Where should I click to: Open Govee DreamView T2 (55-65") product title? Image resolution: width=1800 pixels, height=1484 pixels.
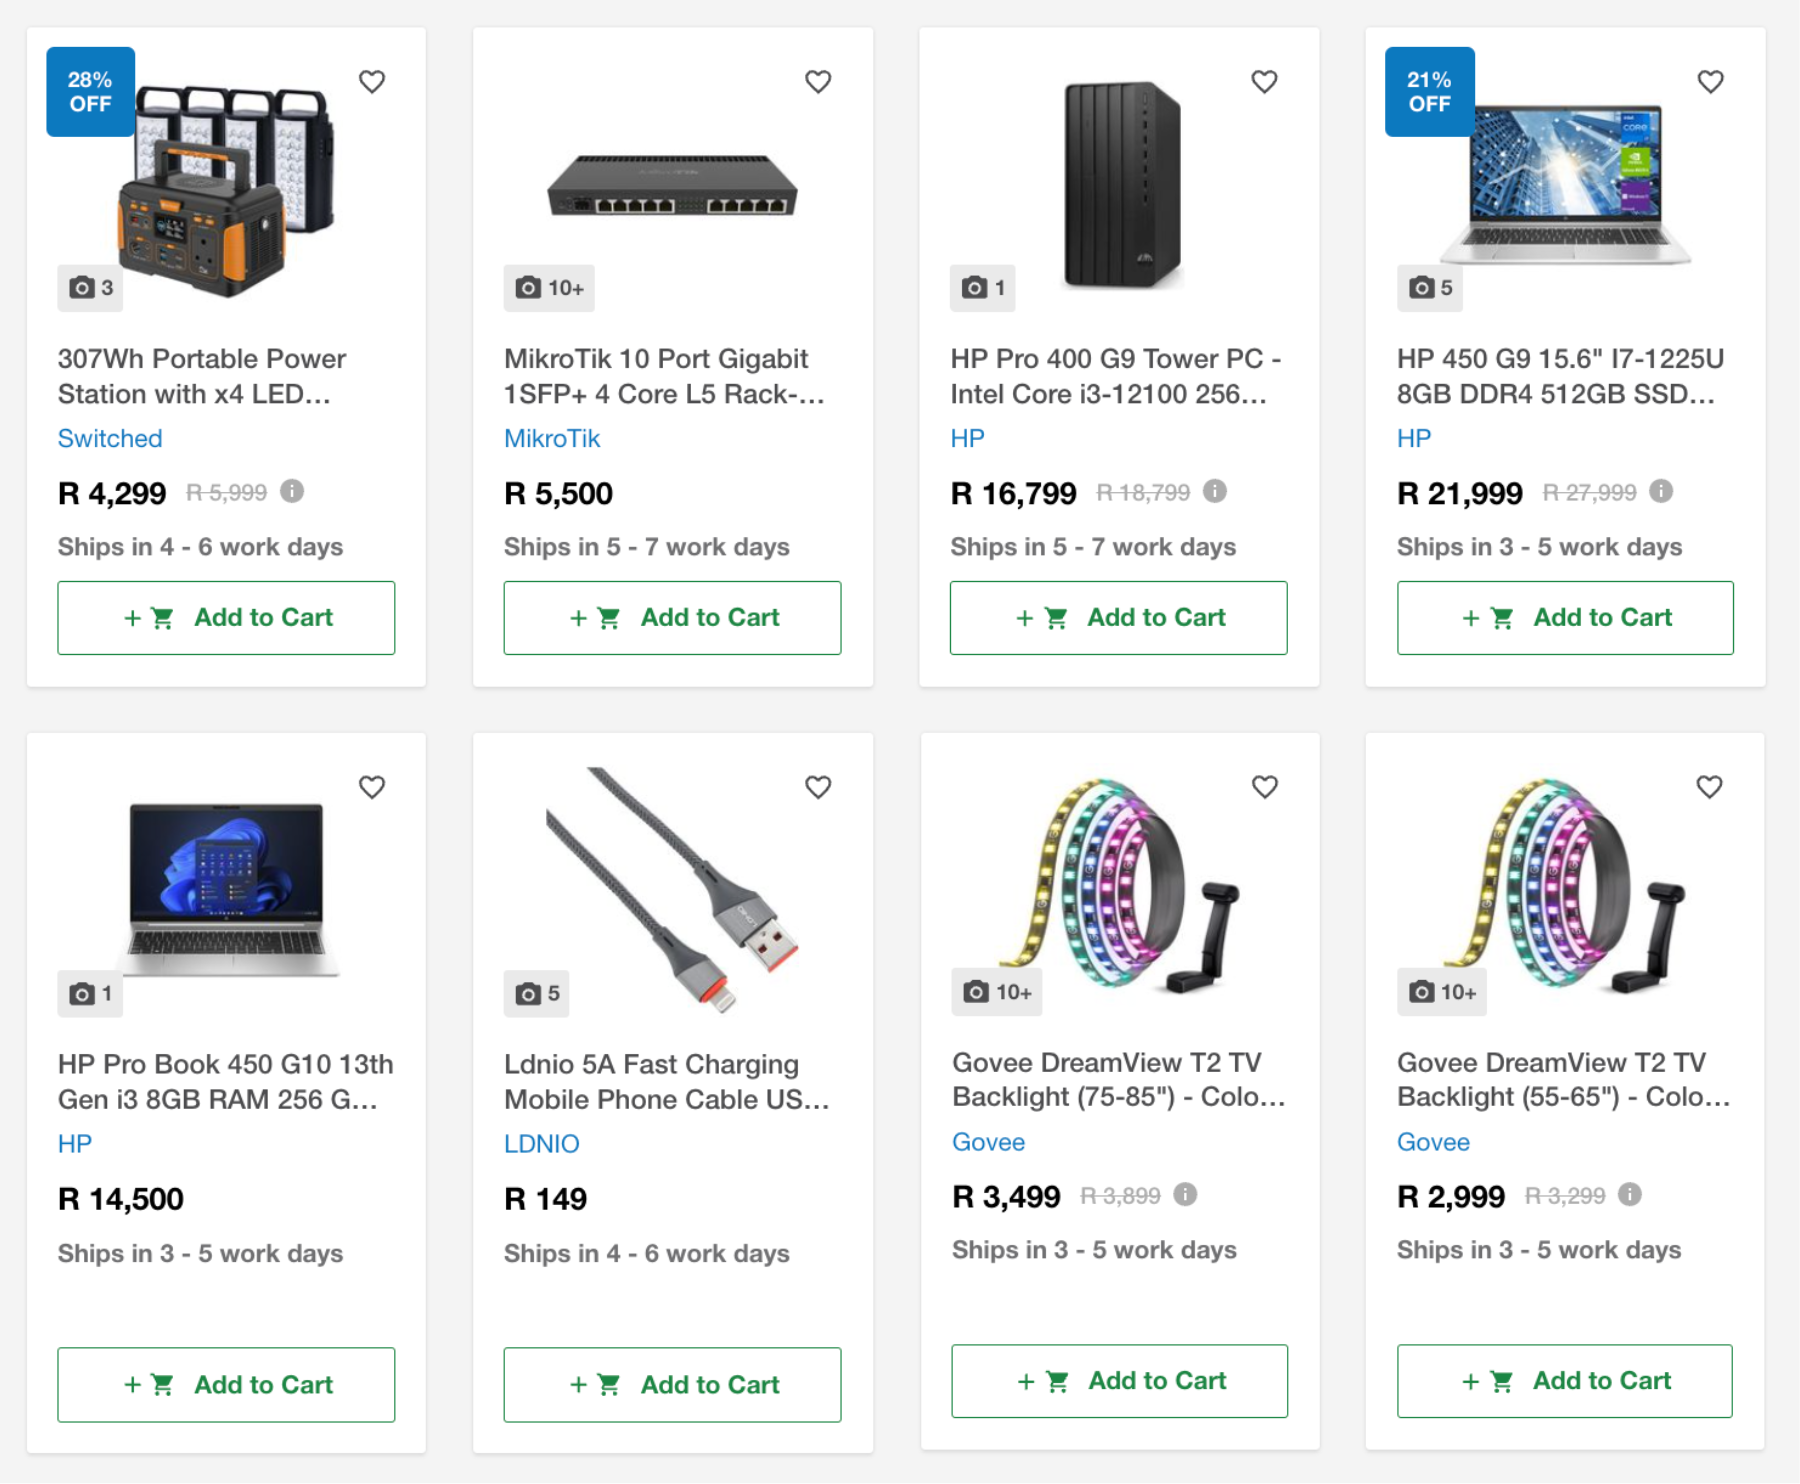click(x=1563, y=1080)
